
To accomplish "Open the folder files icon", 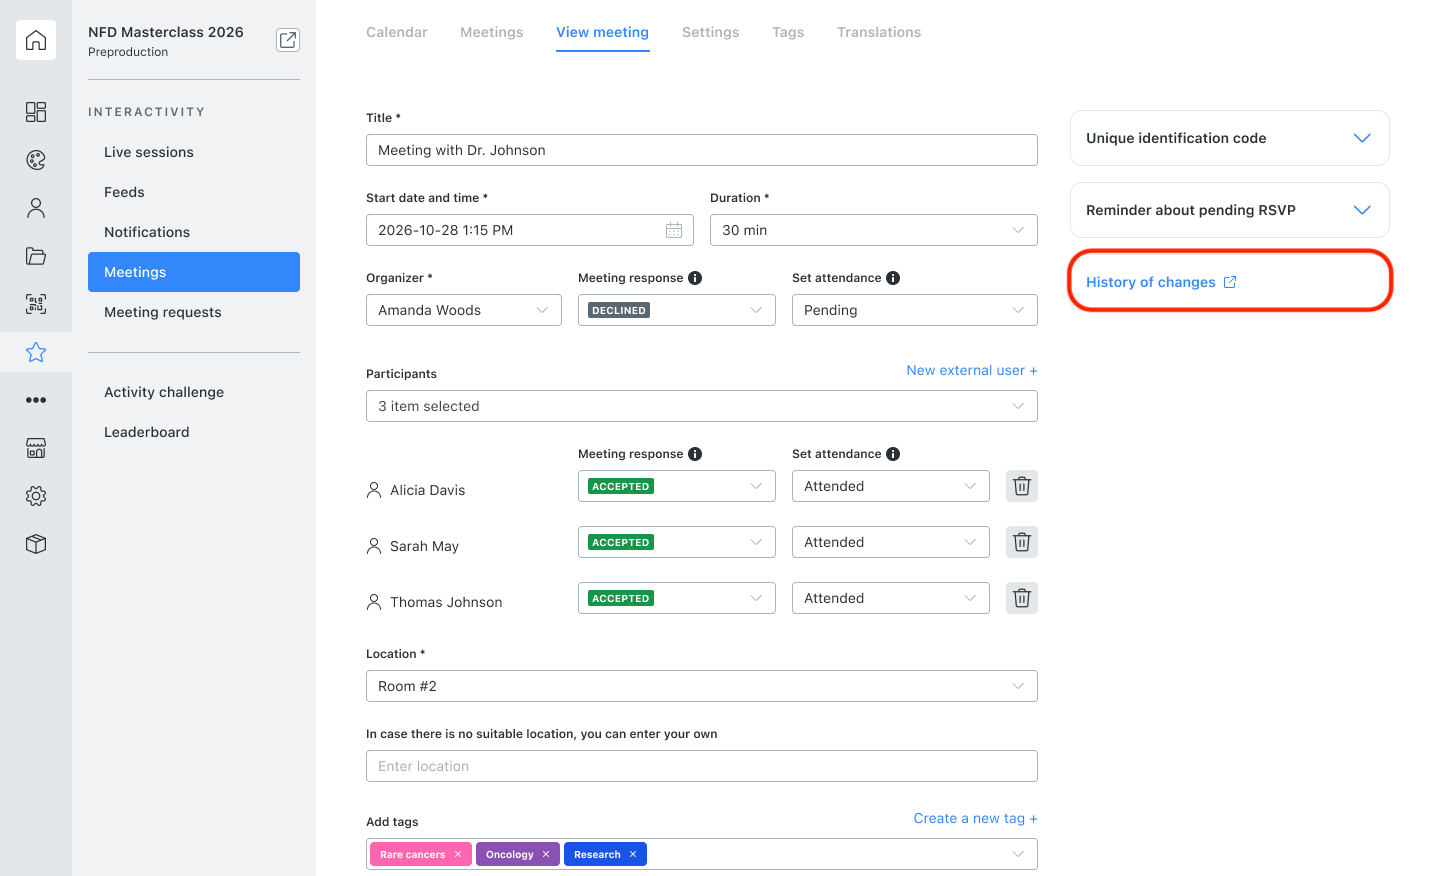I will click(x=36, y=256).
